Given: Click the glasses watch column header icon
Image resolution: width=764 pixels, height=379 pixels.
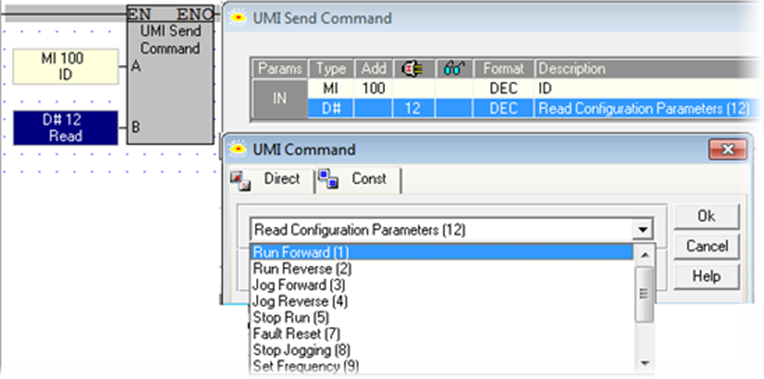Looking at the screenshot, I should tap(454, 69).
